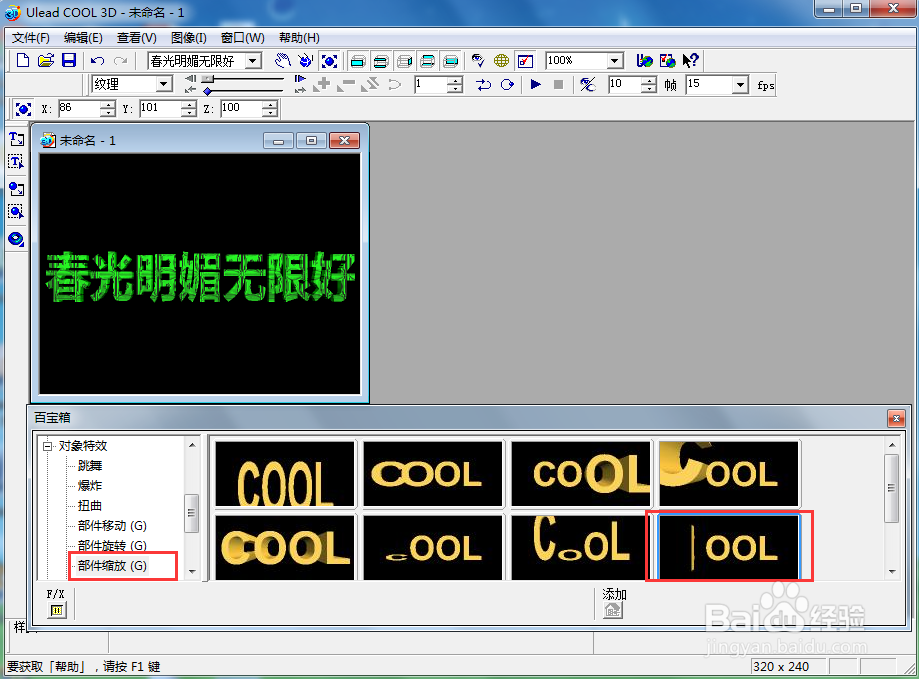The height and width of the screenshot is (679, 919).
Task: Click the yellow wireframe globe icon
Action: (x=502, y=60)
